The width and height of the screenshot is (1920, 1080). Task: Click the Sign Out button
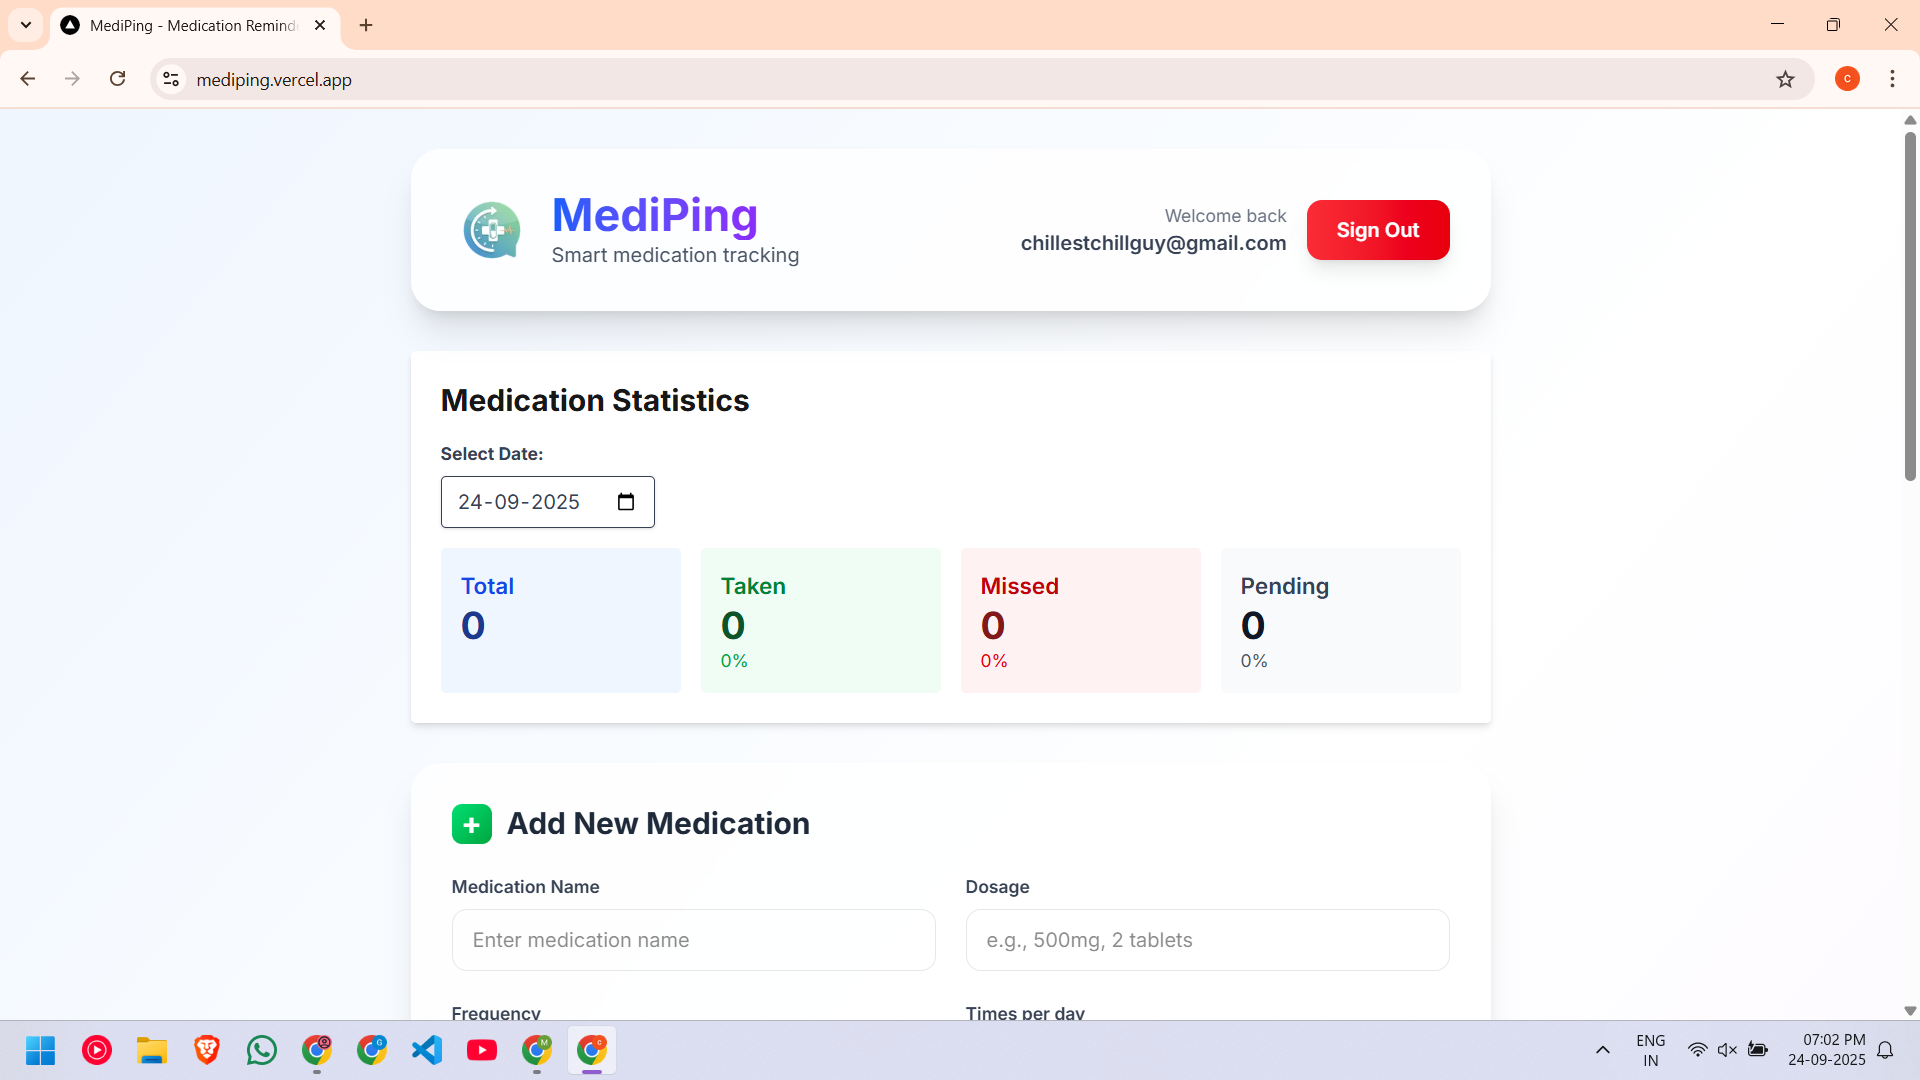(1377, 230)
